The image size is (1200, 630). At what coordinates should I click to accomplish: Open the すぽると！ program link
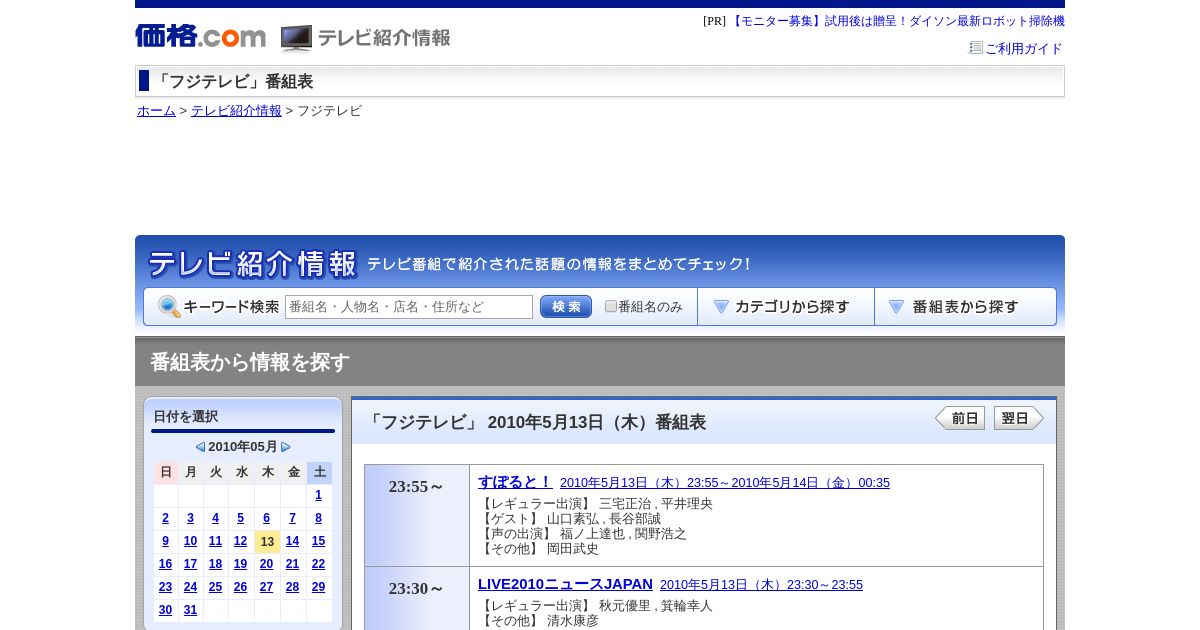point(515,481)
